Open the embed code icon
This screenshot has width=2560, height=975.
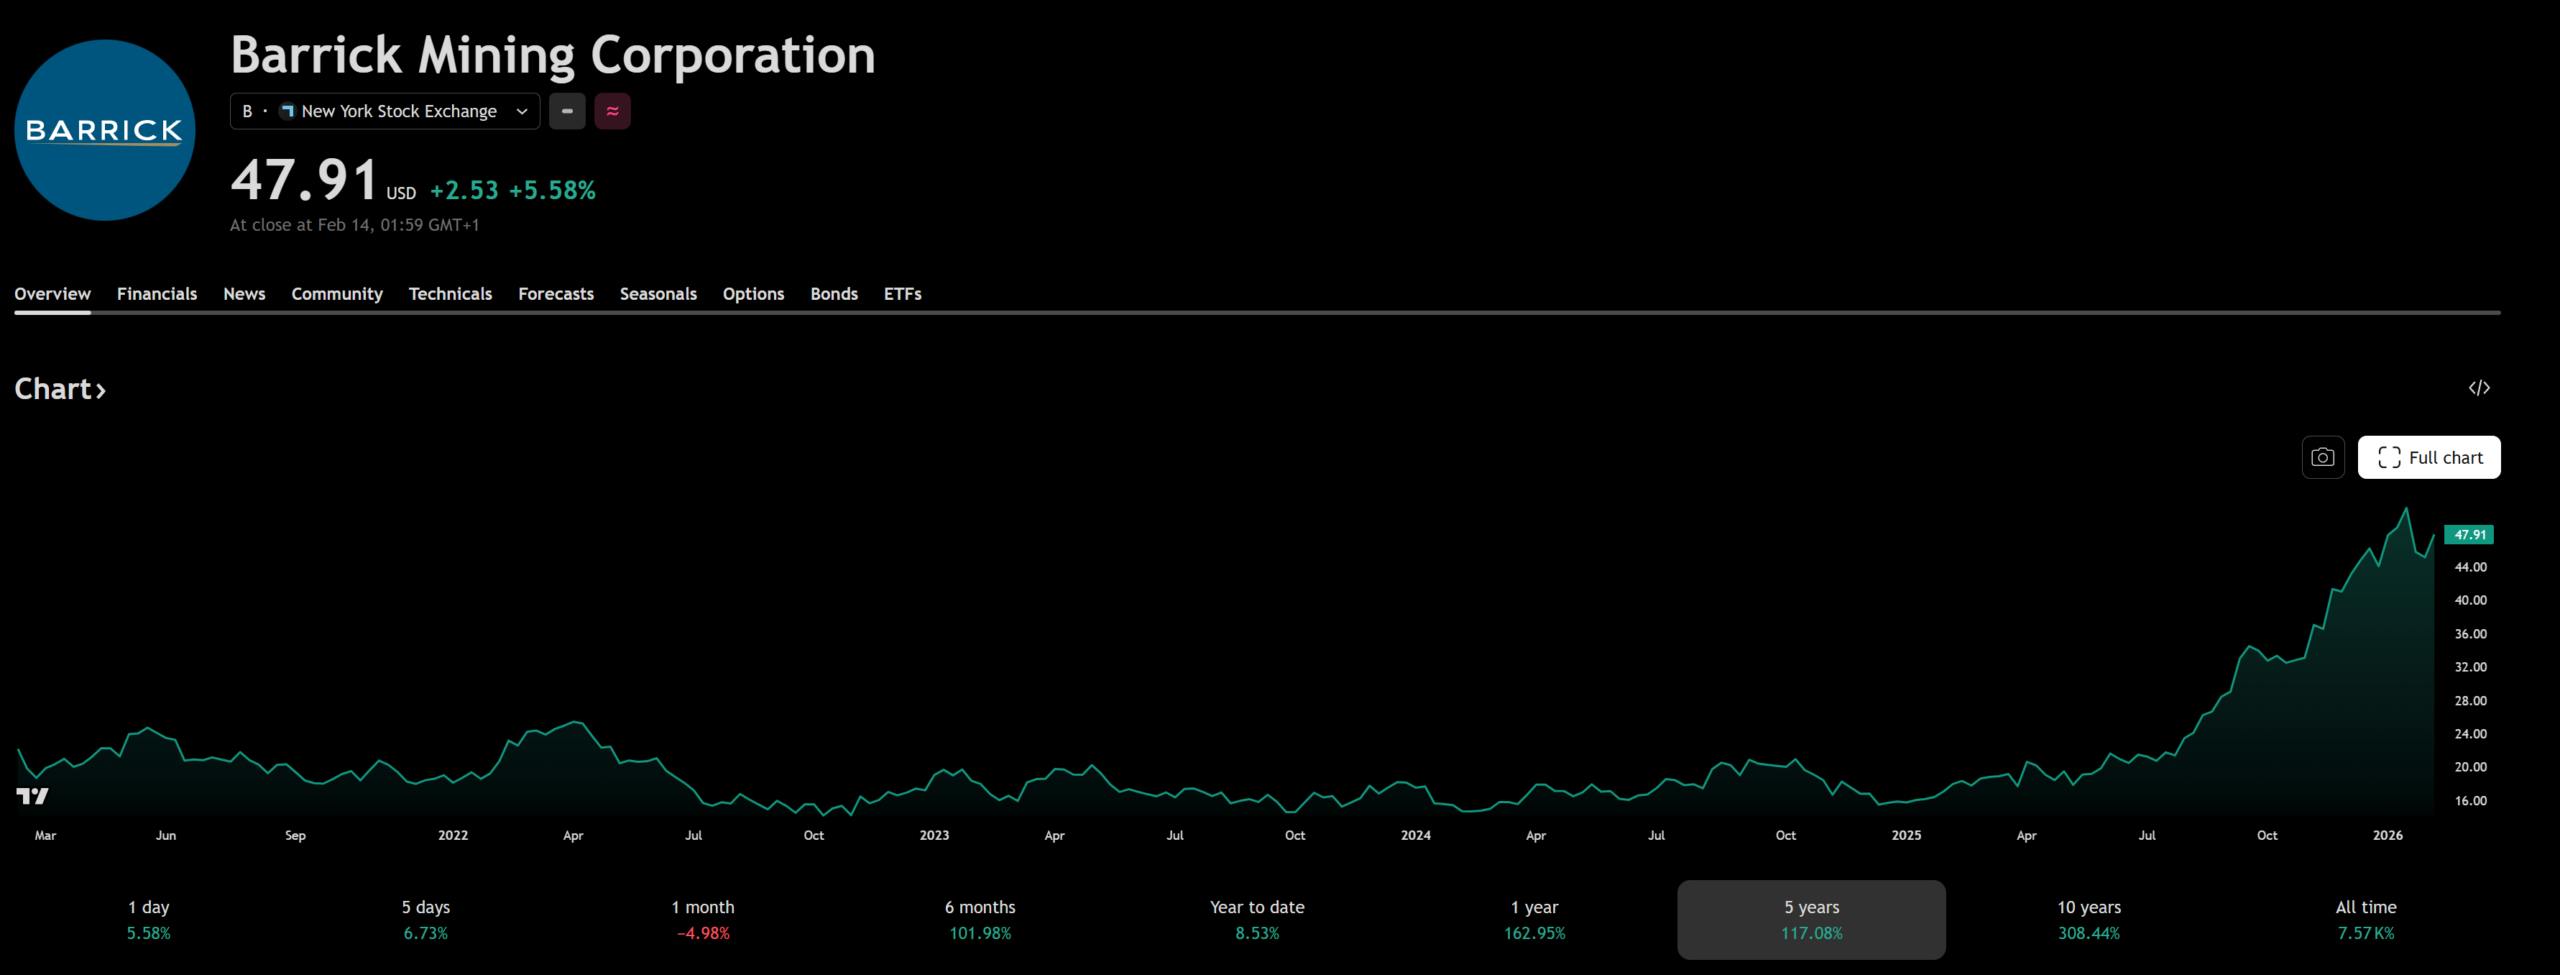2479,388
